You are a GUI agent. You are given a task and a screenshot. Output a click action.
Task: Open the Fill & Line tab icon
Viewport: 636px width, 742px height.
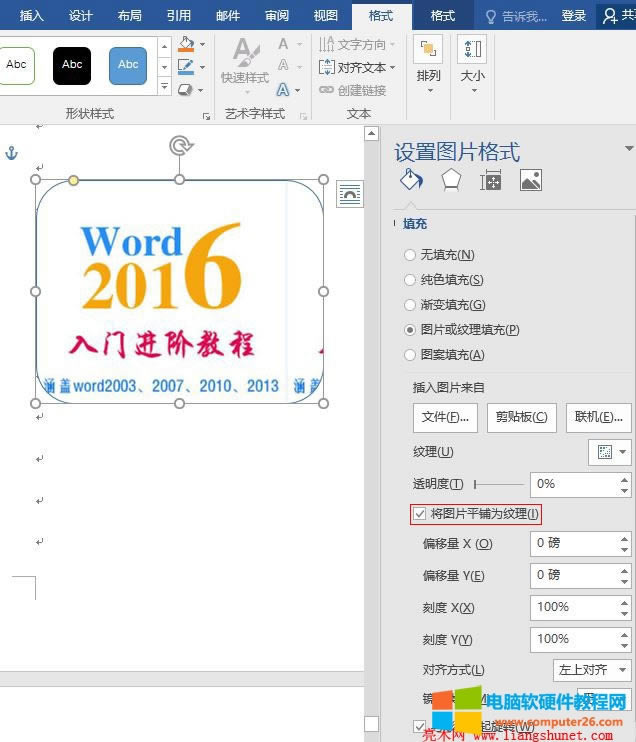[411, 180]
